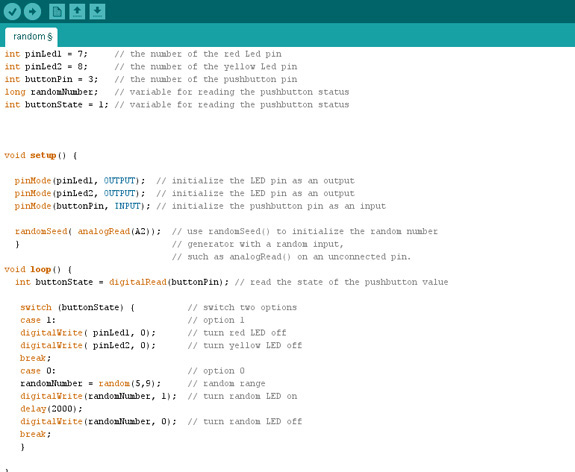
Task: Click the first OUTPUT keyword
Action: [x=120, y=181]
